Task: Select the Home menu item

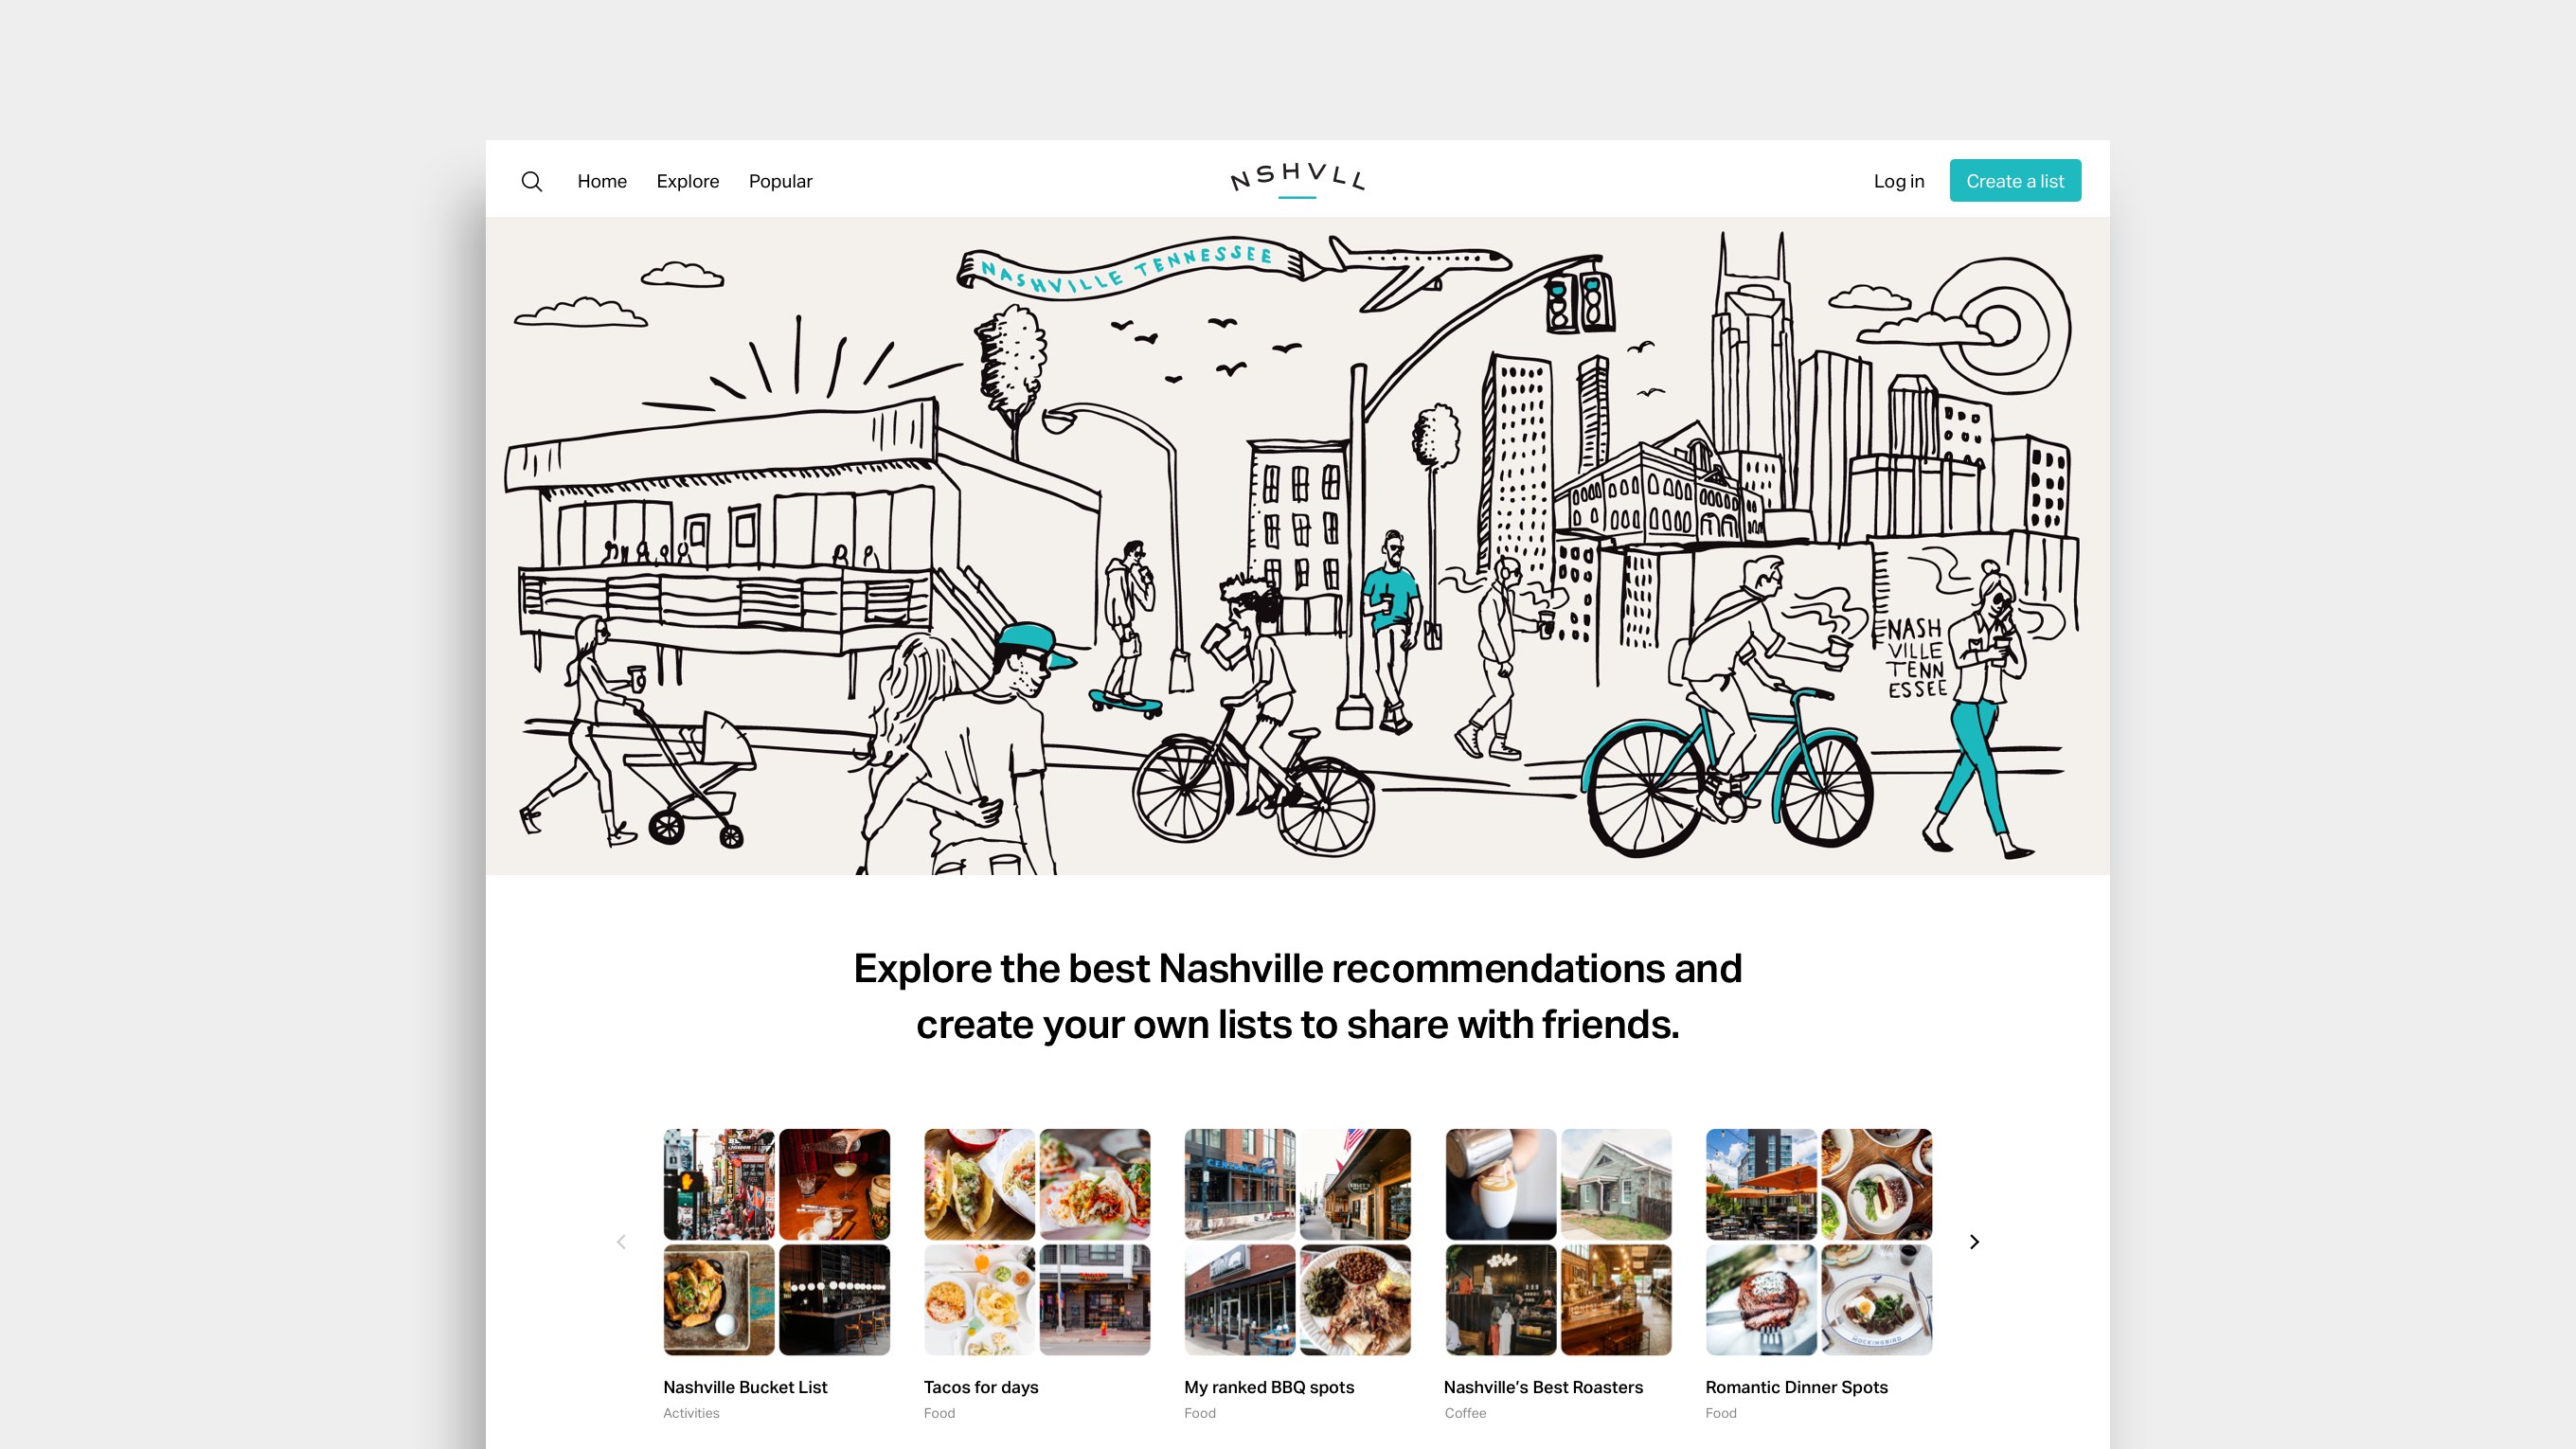Action: click(603, 181)
